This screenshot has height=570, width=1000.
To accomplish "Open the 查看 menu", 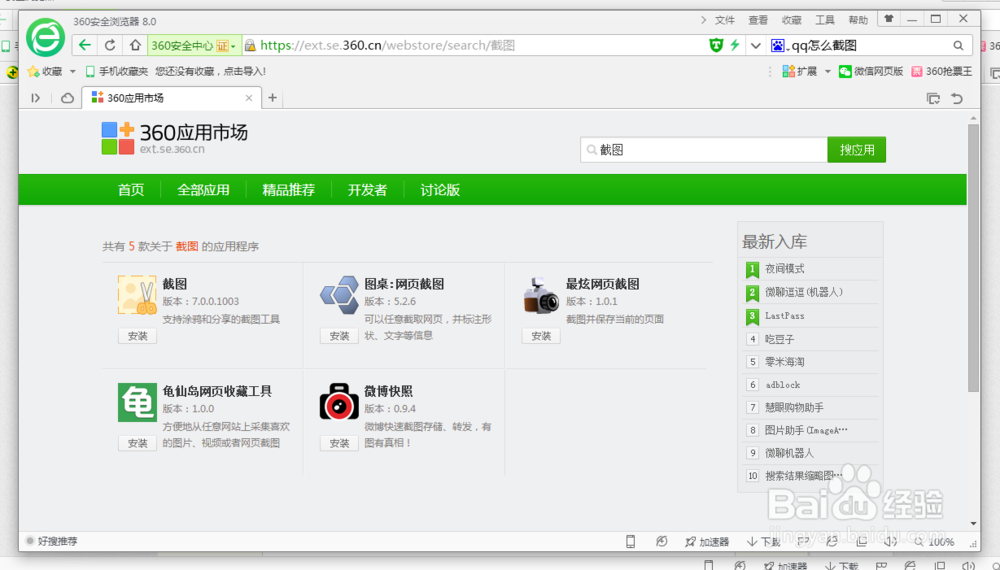I will click(x=758, y=20).
